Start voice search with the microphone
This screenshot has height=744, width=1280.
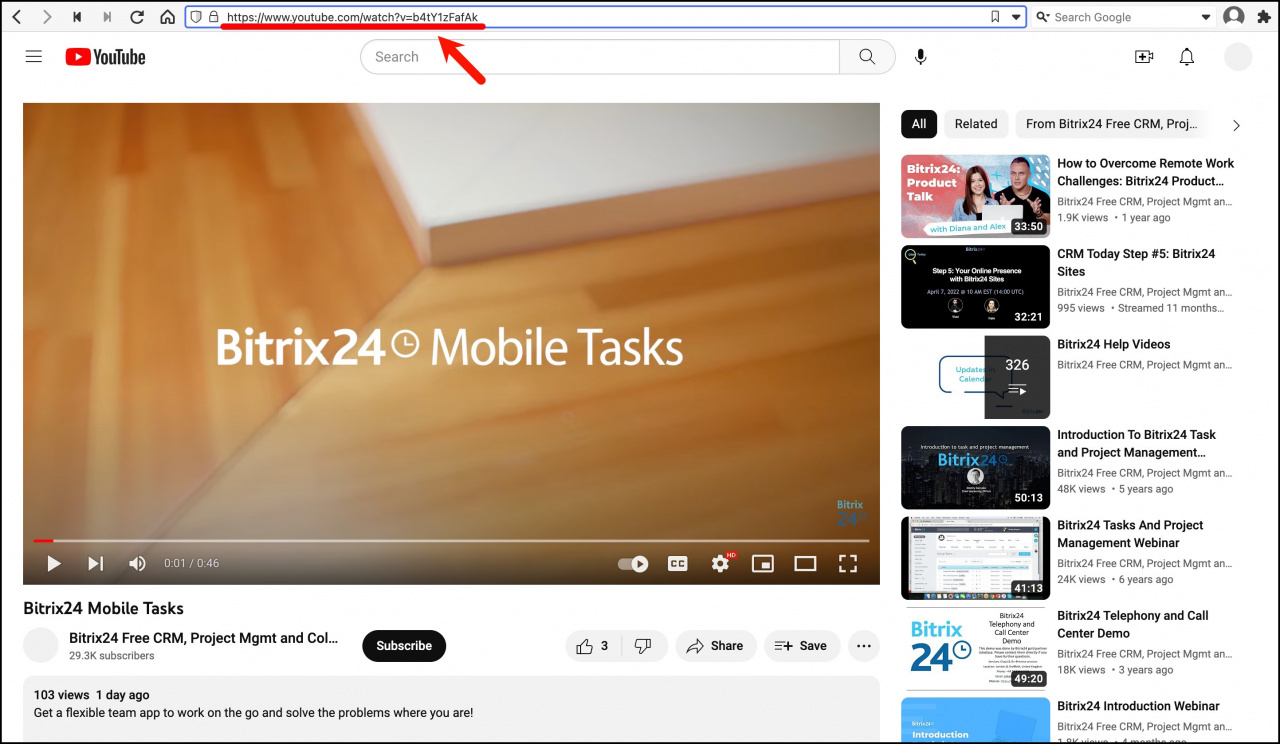coord(921,57)
